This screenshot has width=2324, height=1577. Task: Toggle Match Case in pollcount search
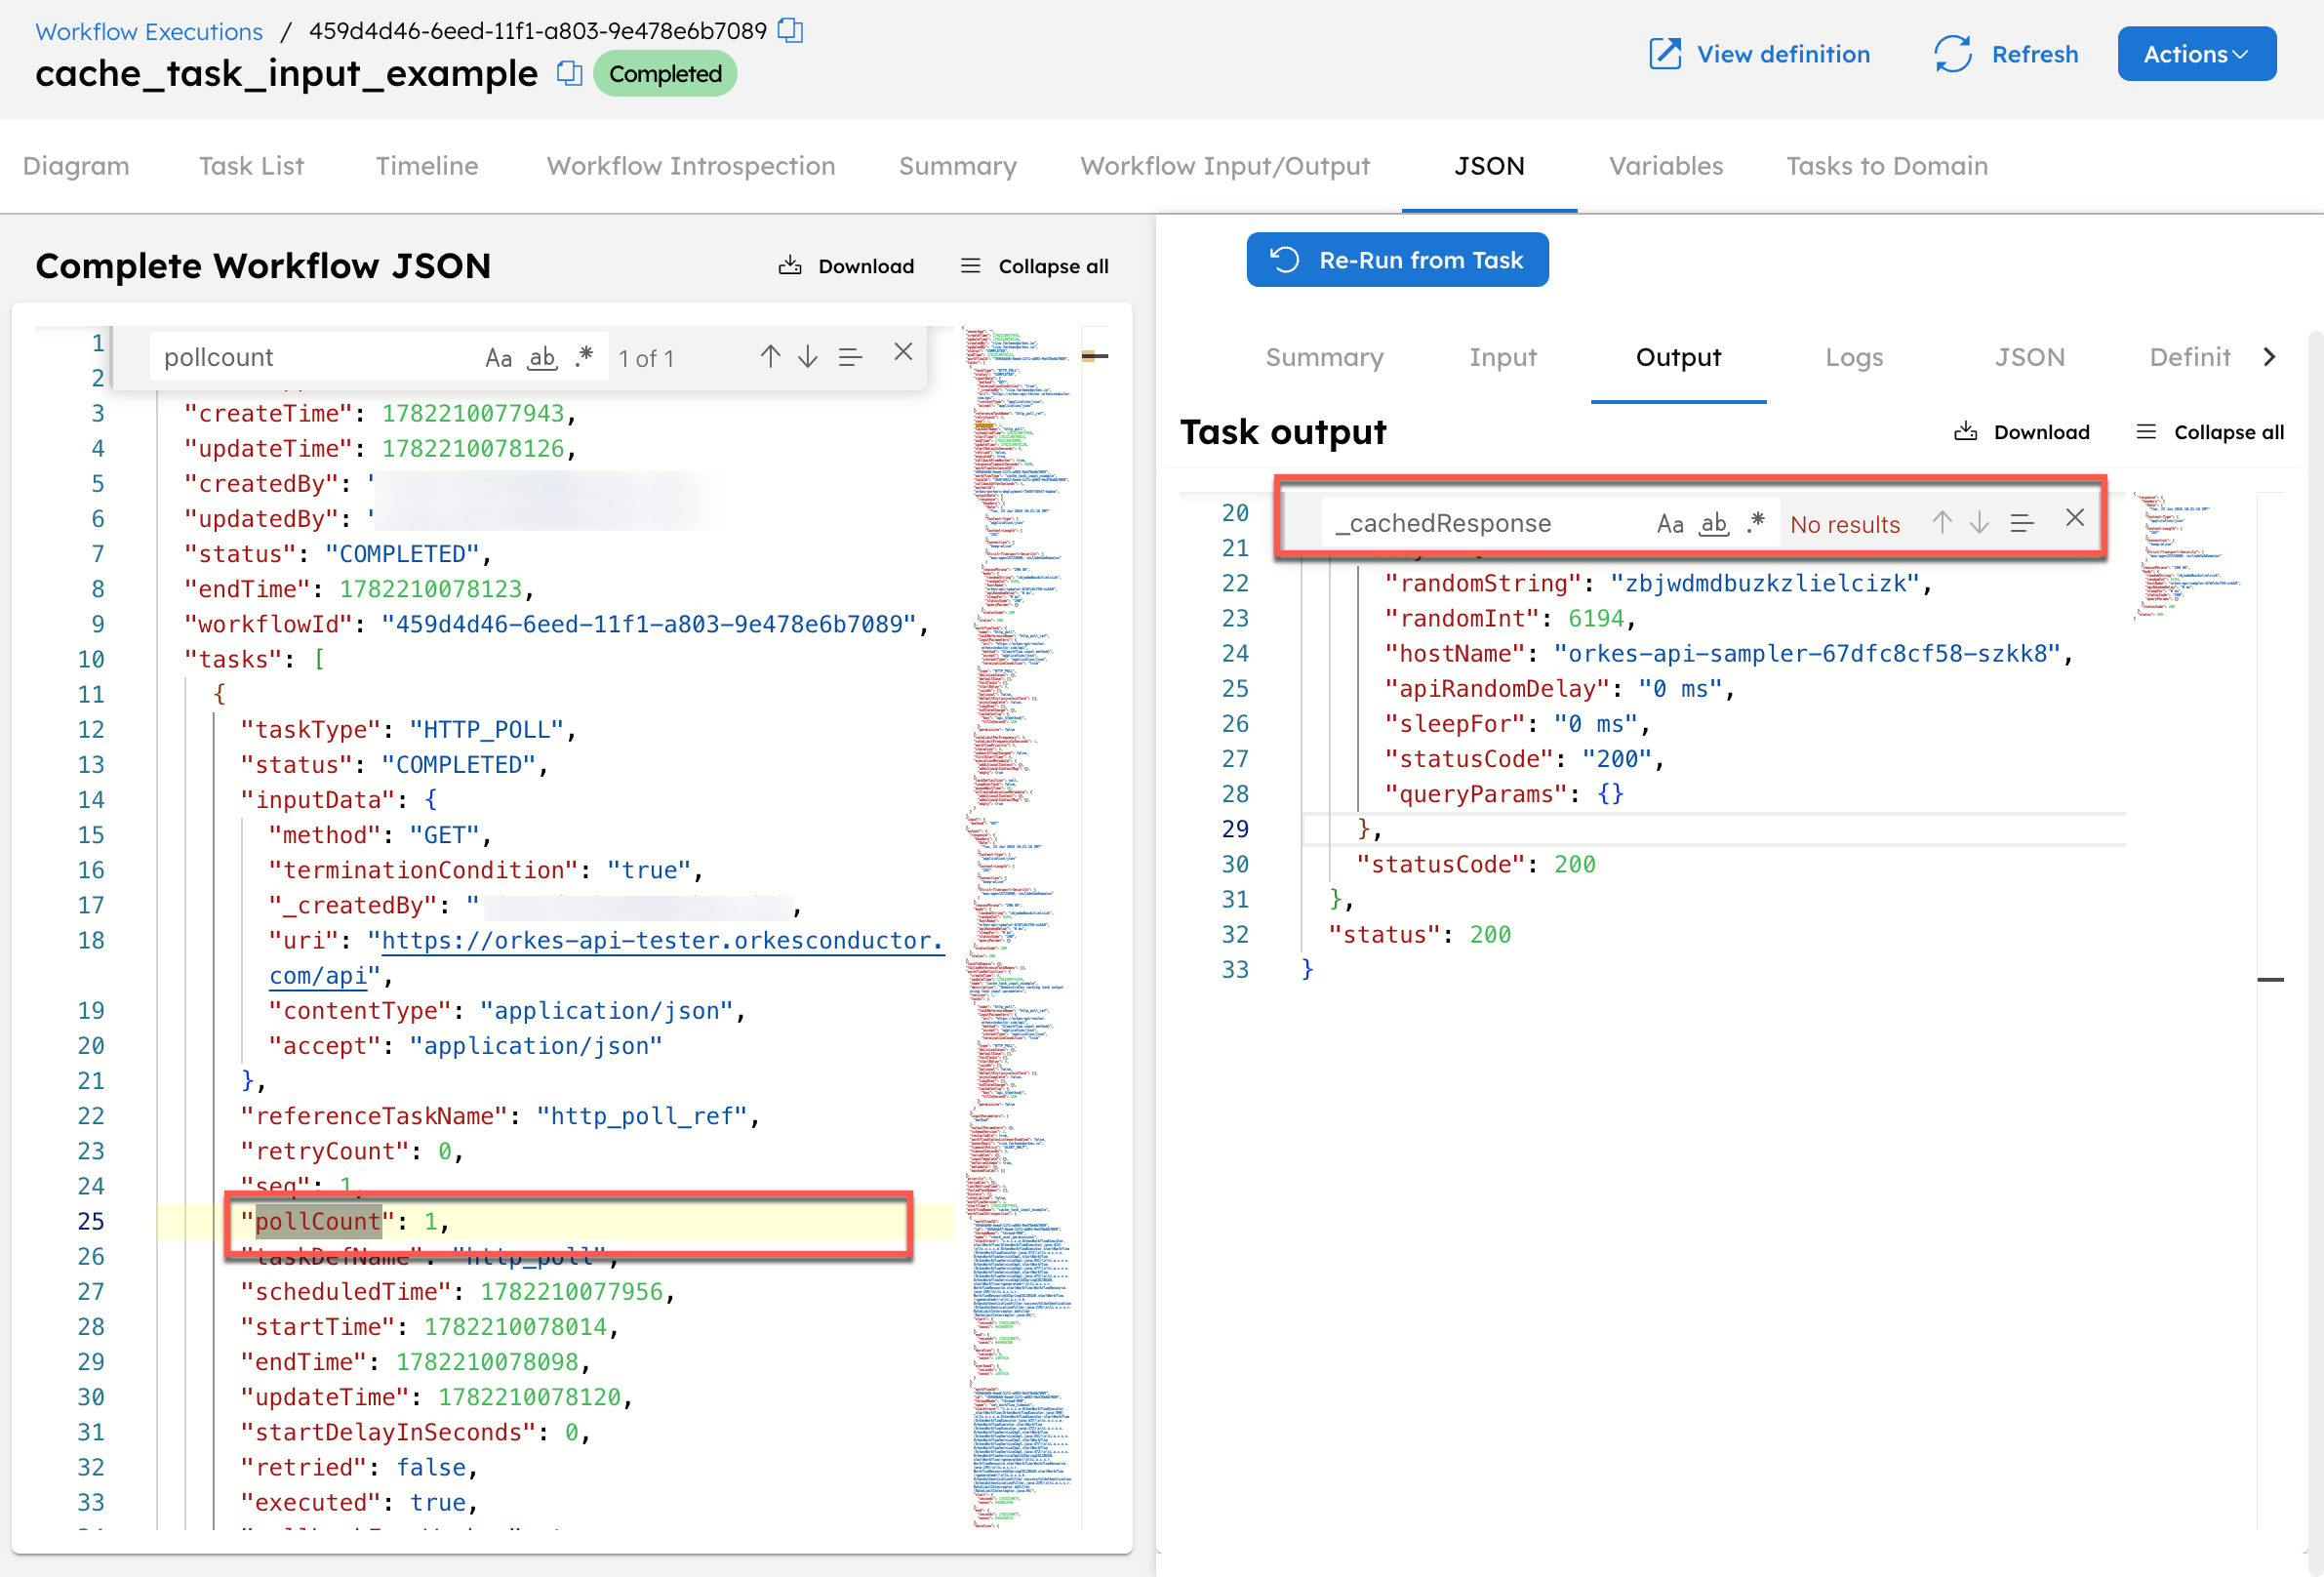[x=498, y=357]
